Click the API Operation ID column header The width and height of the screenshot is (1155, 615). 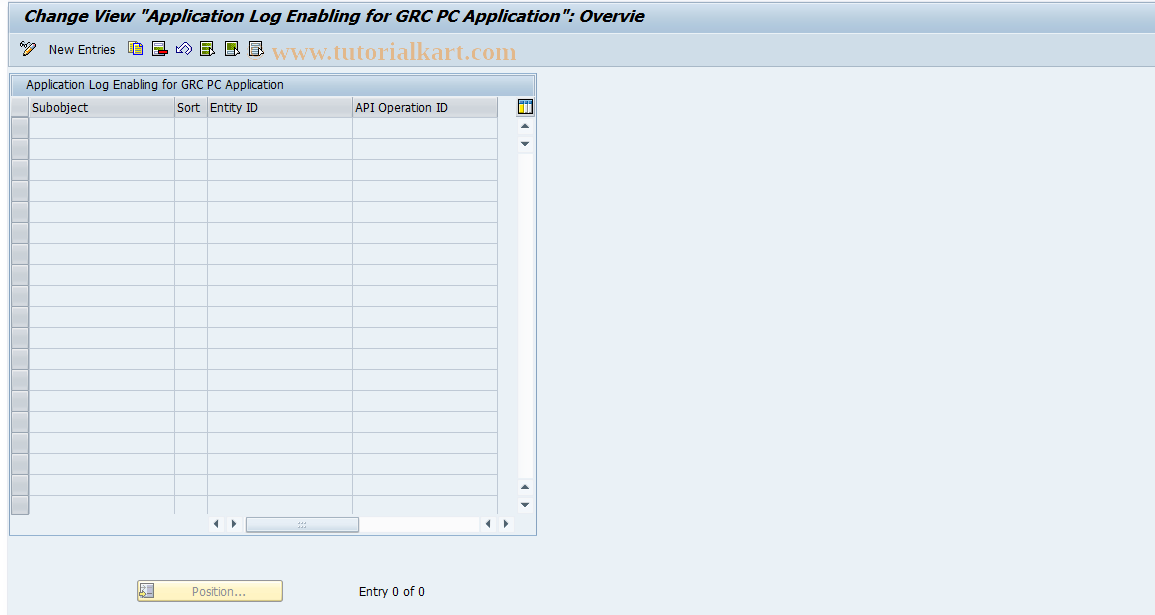coord(425,108)
